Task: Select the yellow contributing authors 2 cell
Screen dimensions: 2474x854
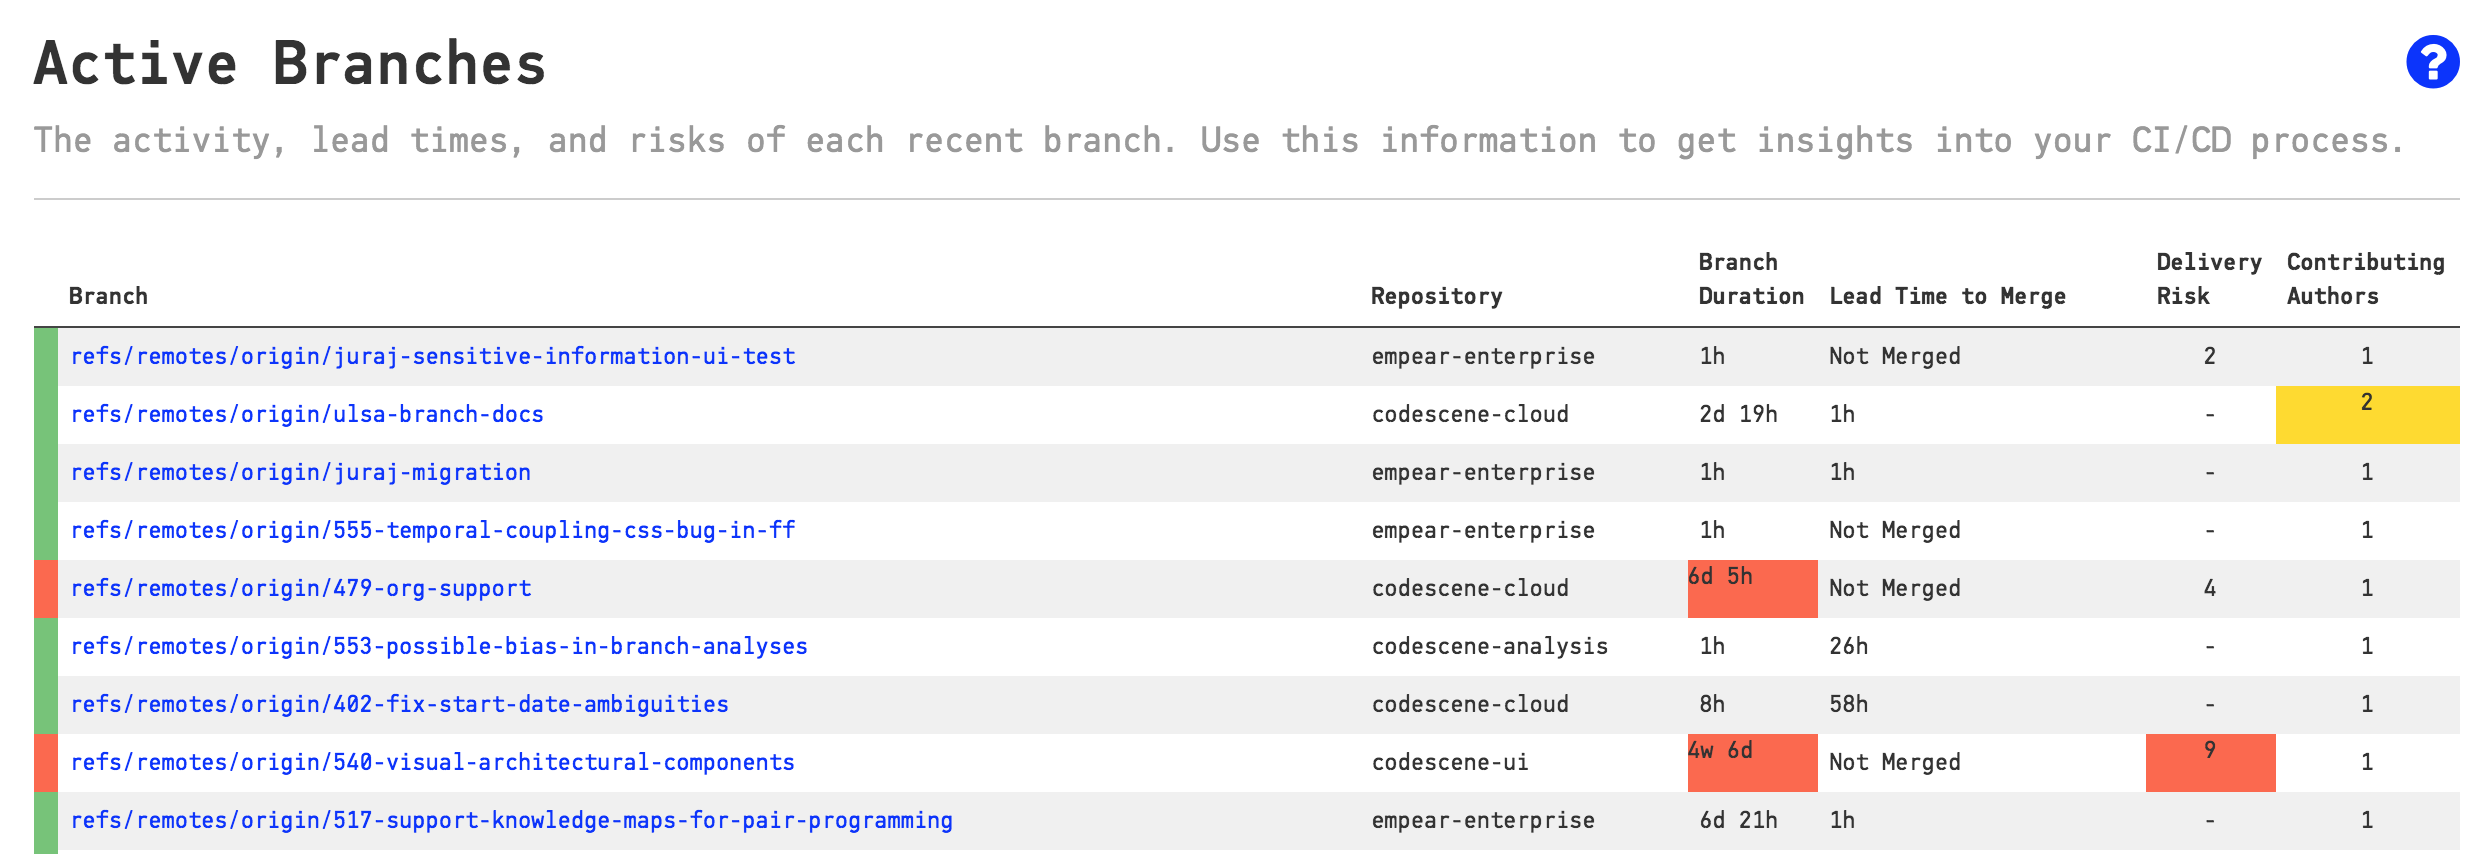Action: [x=2367, y=414]
